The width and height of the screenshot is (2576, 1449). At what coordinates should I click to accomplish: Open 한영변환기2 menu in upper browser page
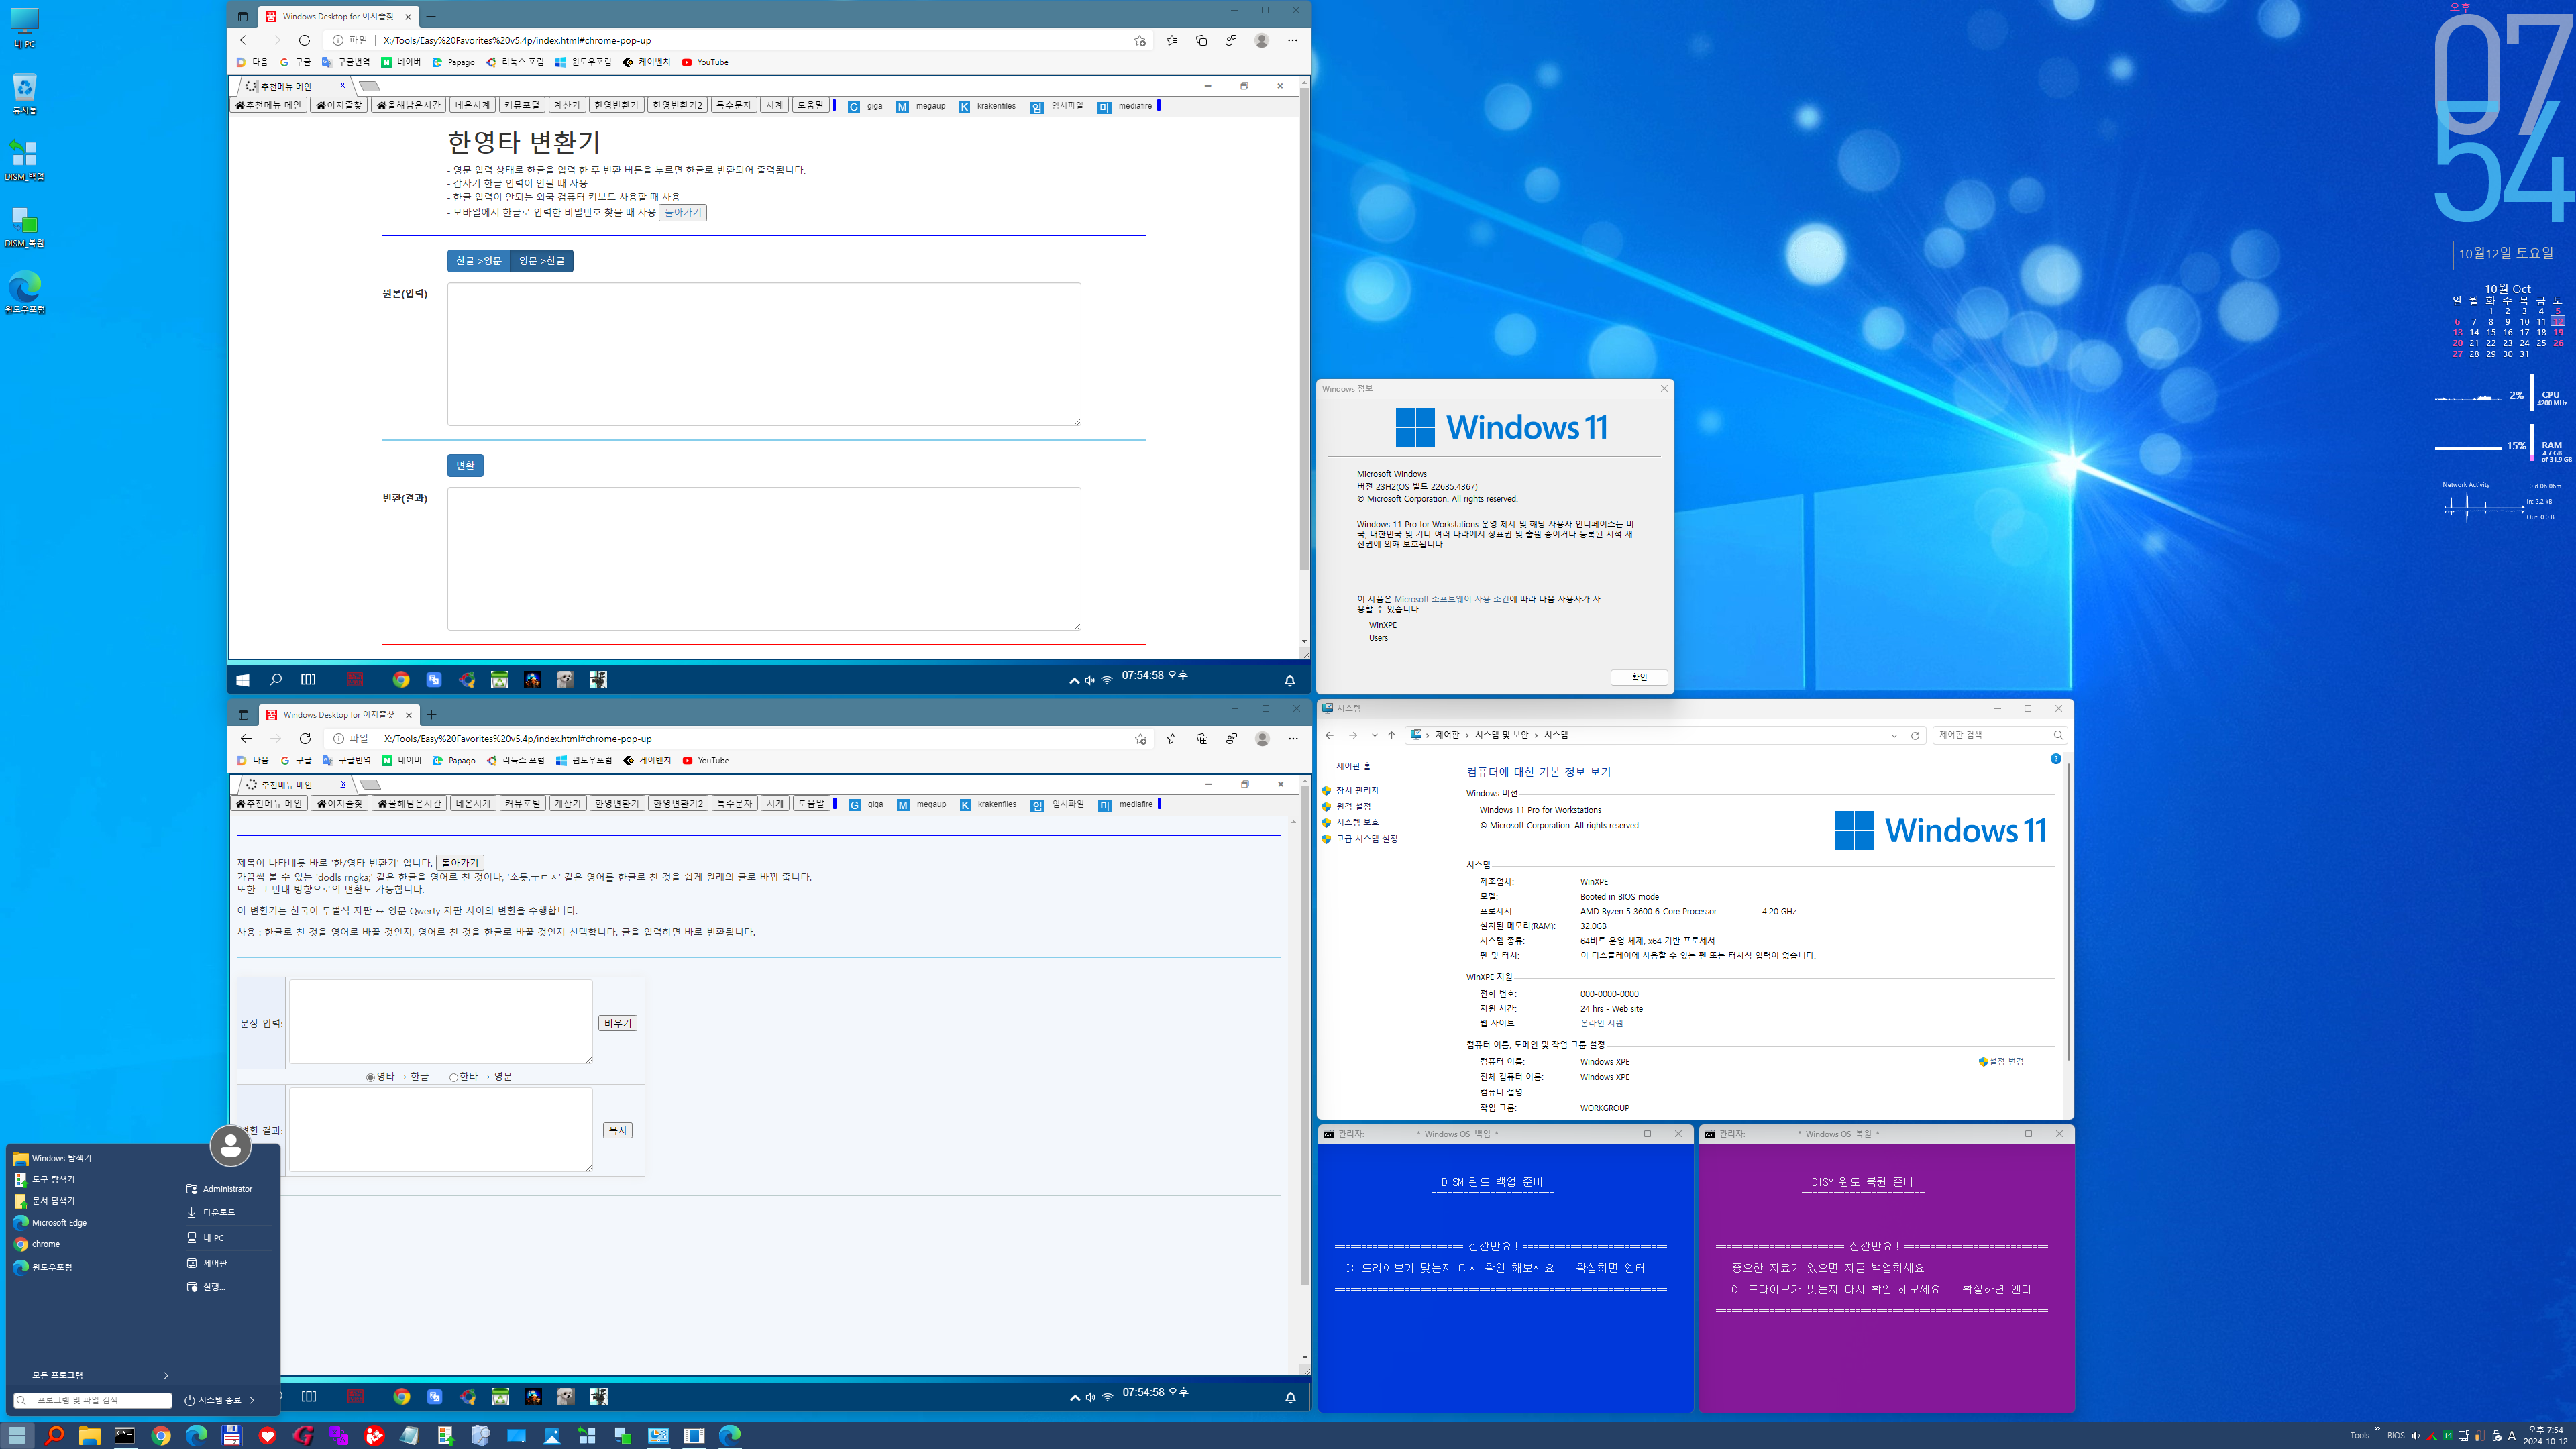coord(677,105)
